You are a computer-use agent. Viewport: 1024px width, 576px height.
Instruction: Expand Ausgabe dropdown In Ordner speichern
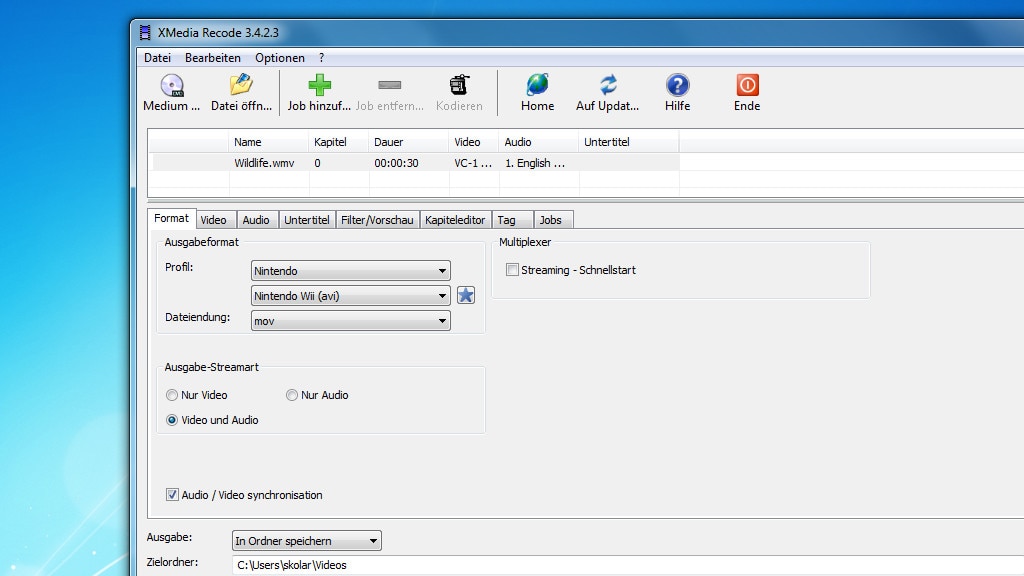306,541
